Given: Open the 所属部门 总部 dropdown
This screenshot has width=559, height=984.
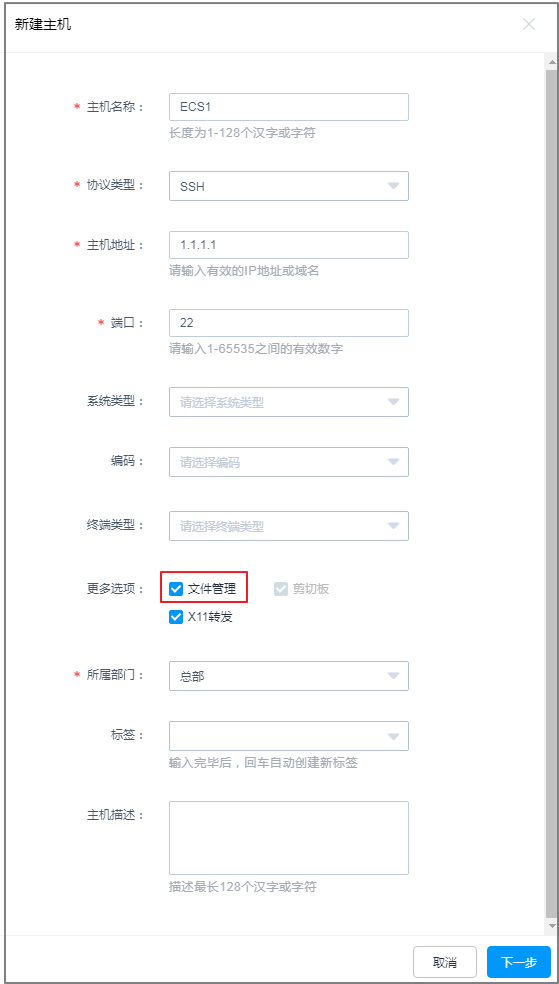Looking at the screenshot, I should [x=289, y=676].
